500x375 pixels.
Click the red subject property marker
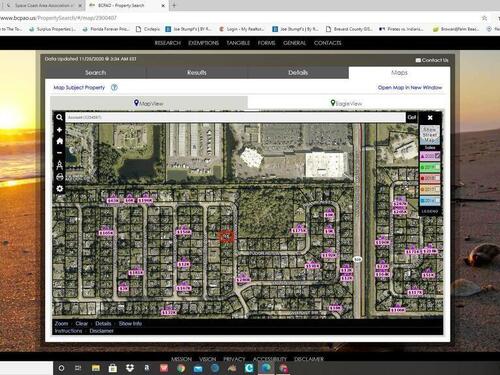[226, 236]
